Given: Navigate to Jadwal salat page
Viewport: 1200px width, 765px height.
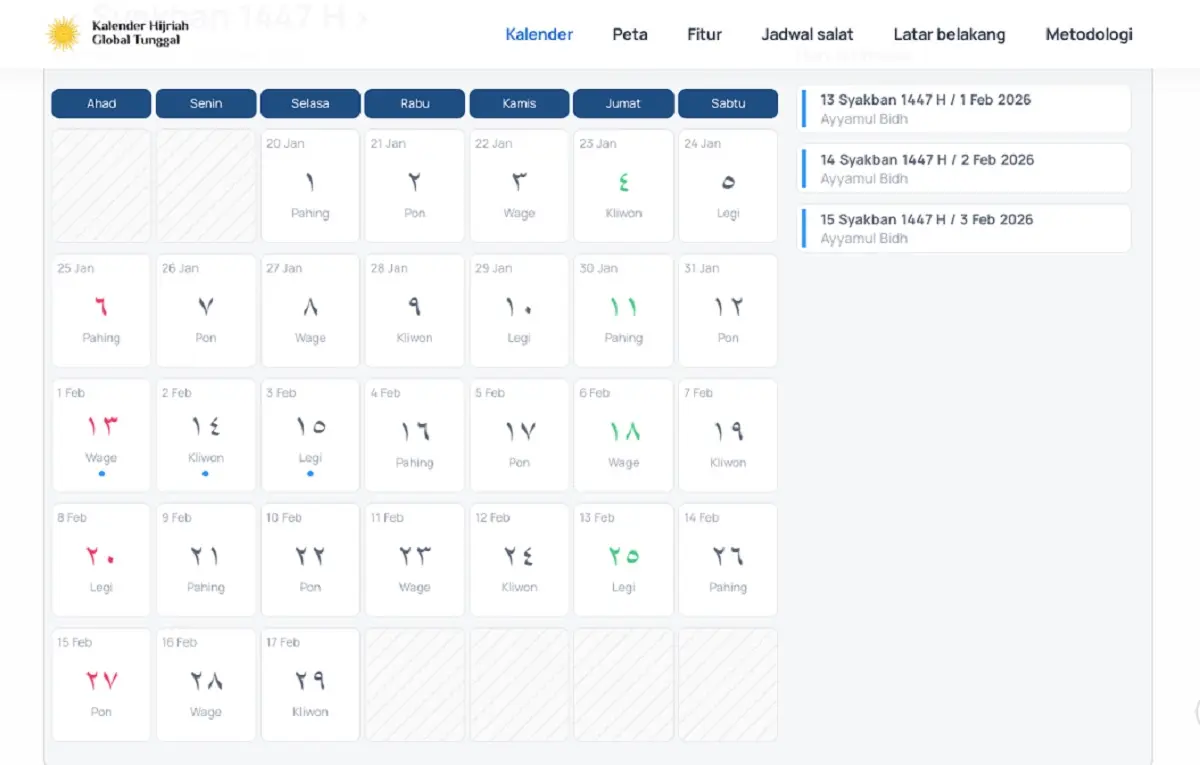Looking at the screenshot, I should [807, 34].
